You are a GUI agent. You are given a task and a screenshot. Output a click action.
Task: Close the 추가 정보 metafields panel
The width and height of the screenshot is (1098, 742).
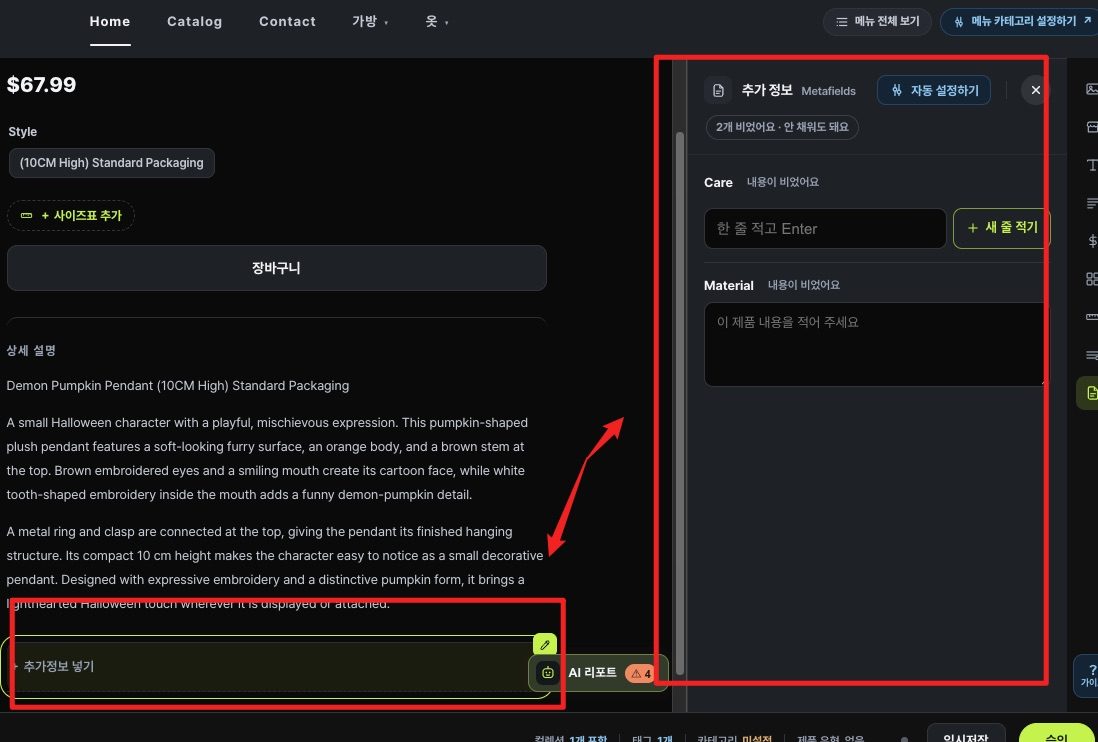point(1035,90)
